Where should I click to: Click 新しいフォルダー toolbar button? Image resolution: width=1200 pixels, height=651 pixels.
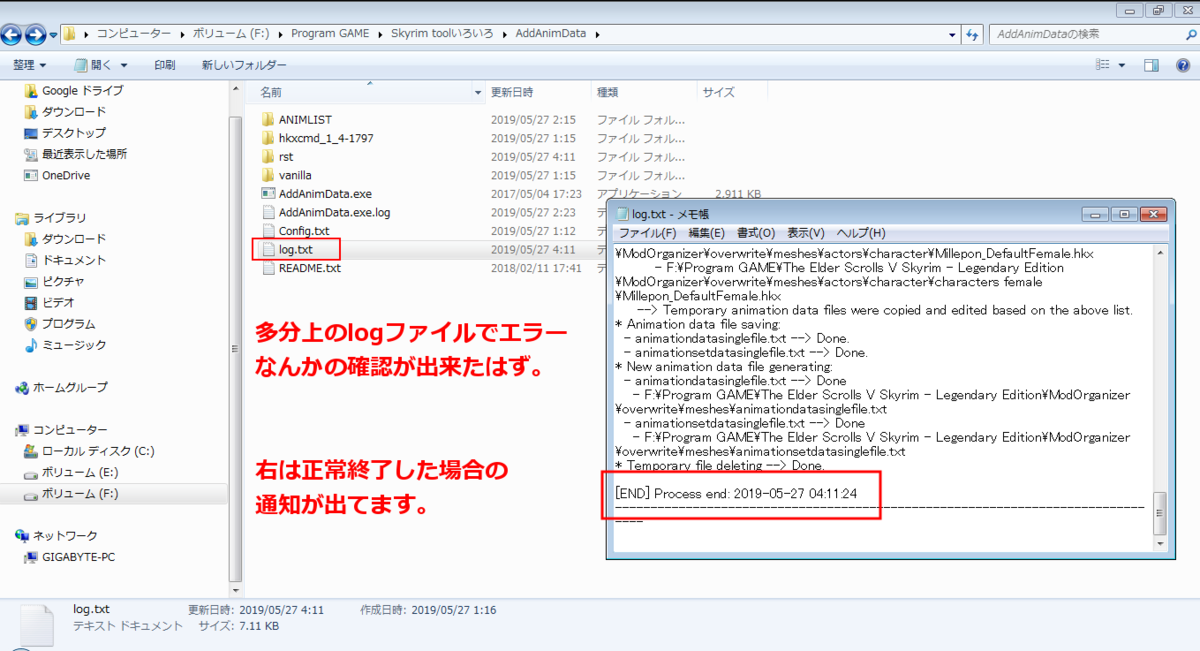click(243, 65)
